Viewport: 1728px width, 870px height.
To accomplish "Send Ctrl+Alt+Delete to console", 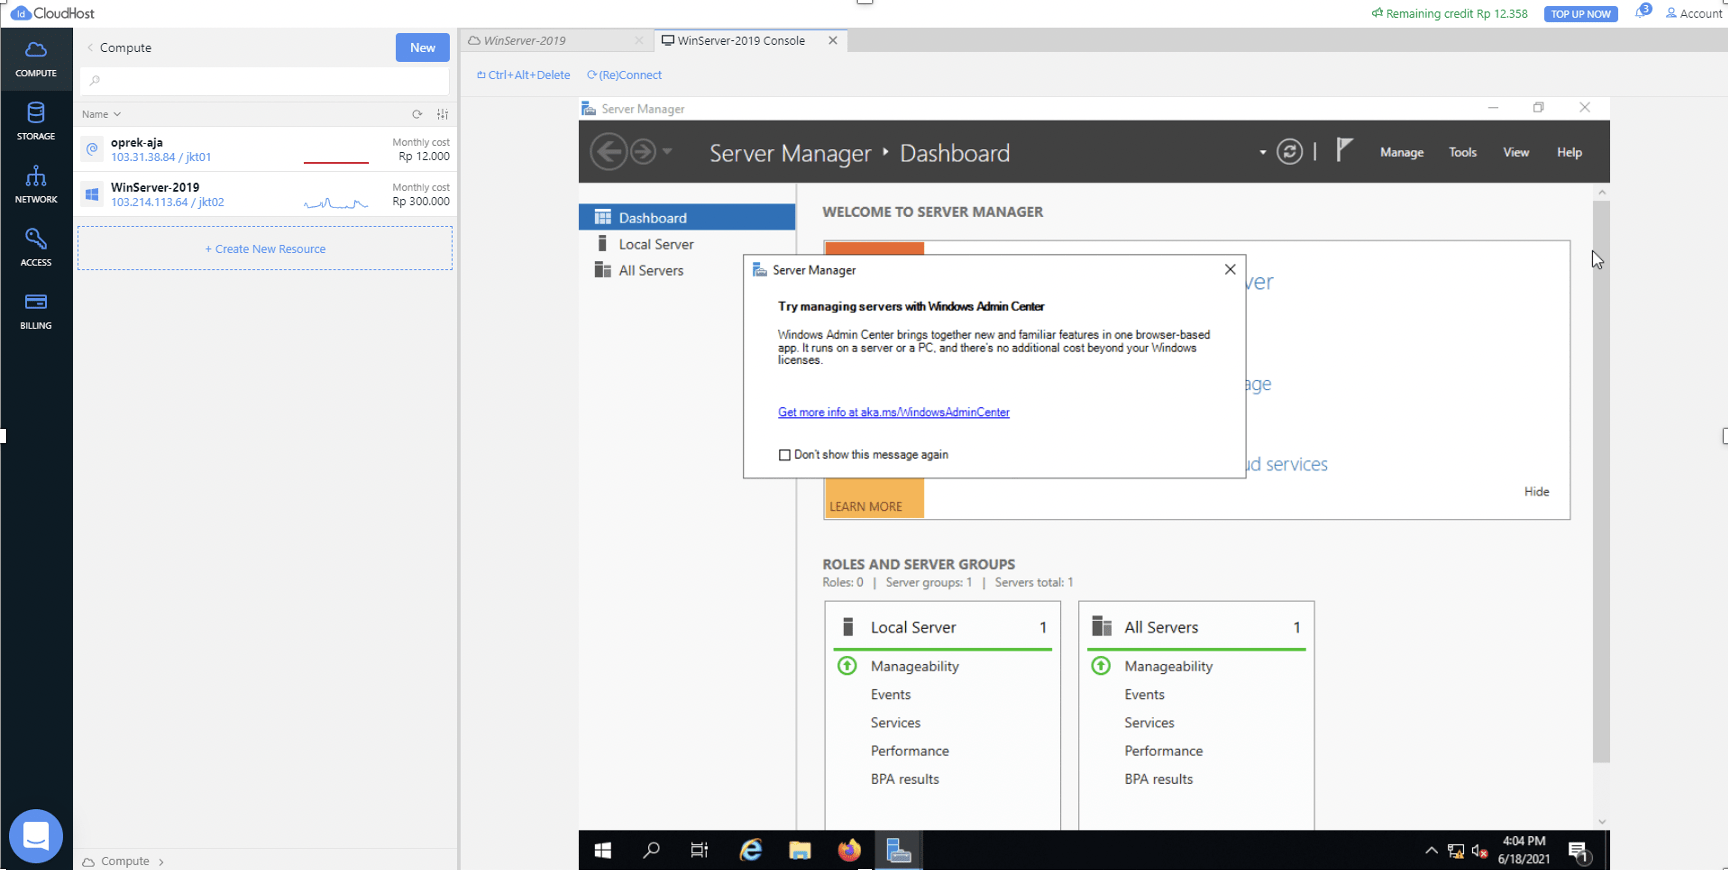I will 523,75.
